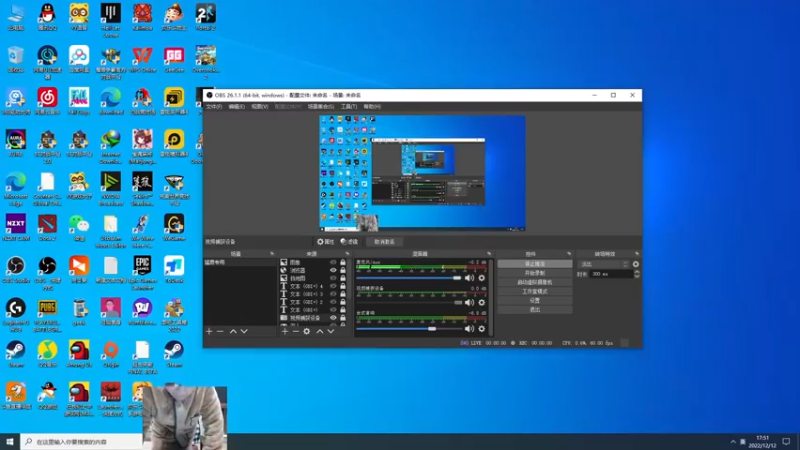Pop out the 场景 Scenes dock
Screen dimensions: 800x450
[x=271, y=254]
